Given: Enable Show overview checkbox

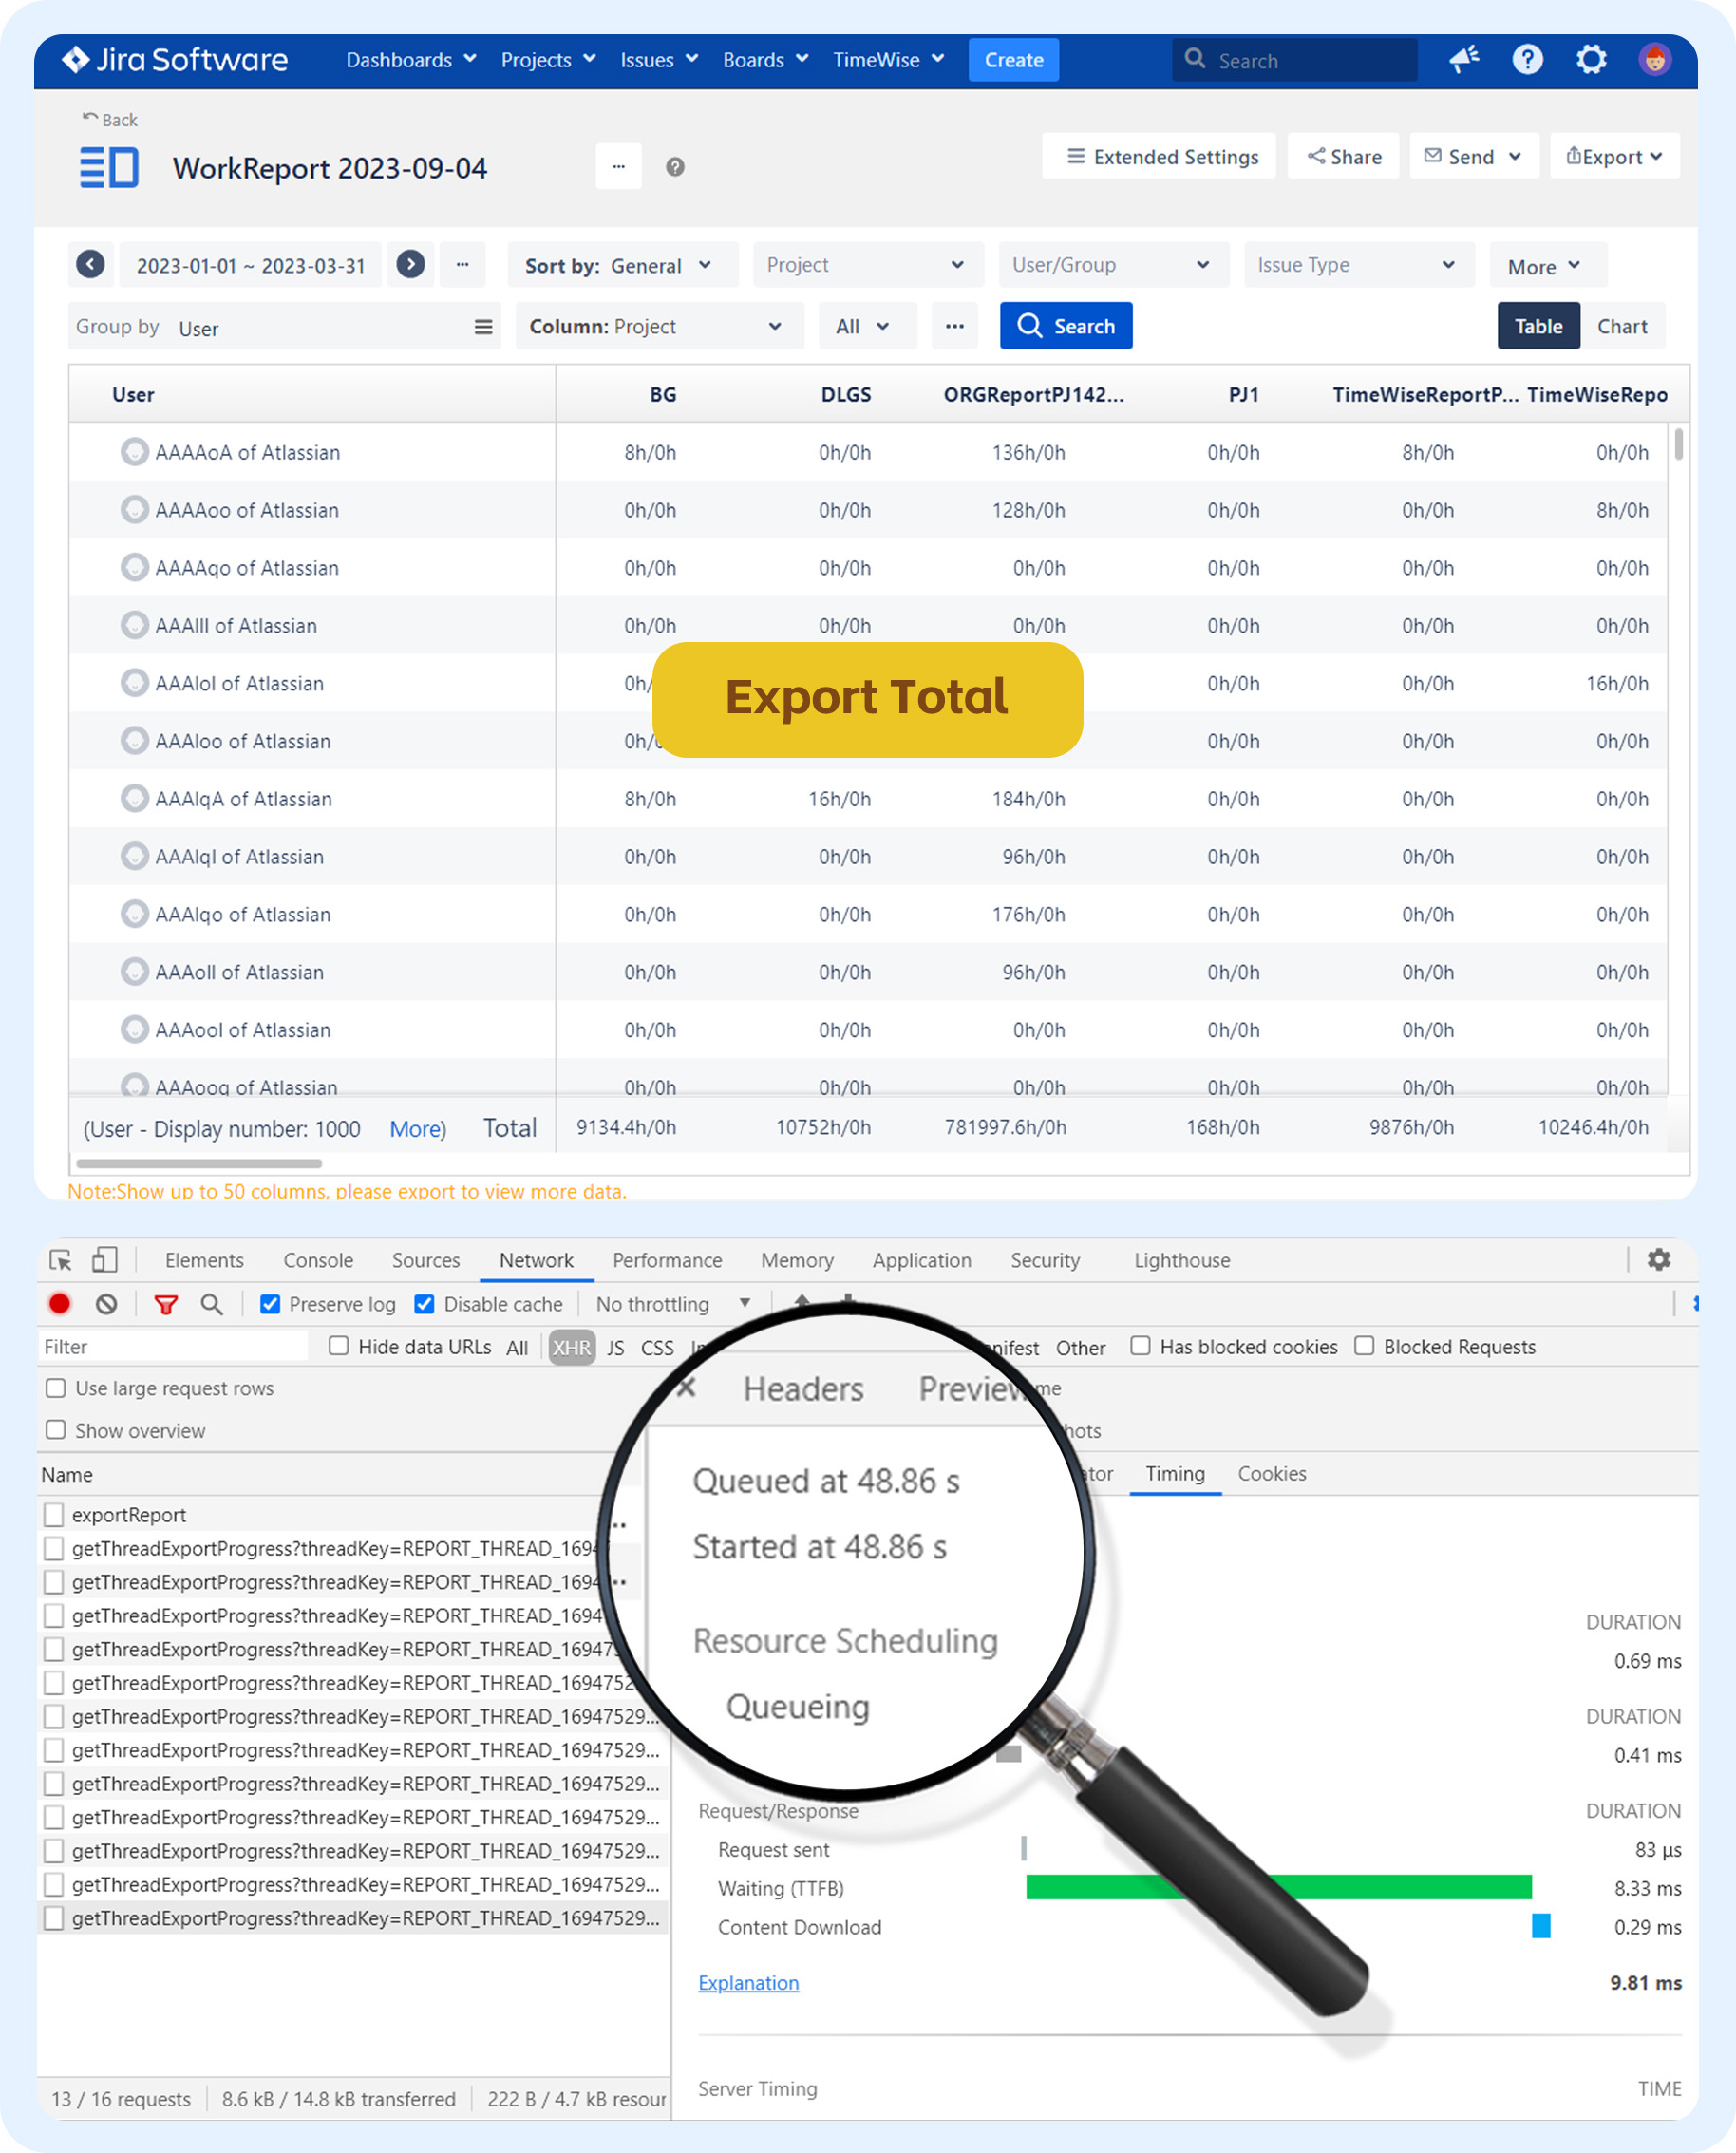Looking at the screenshot, I should pos(56,1430).
